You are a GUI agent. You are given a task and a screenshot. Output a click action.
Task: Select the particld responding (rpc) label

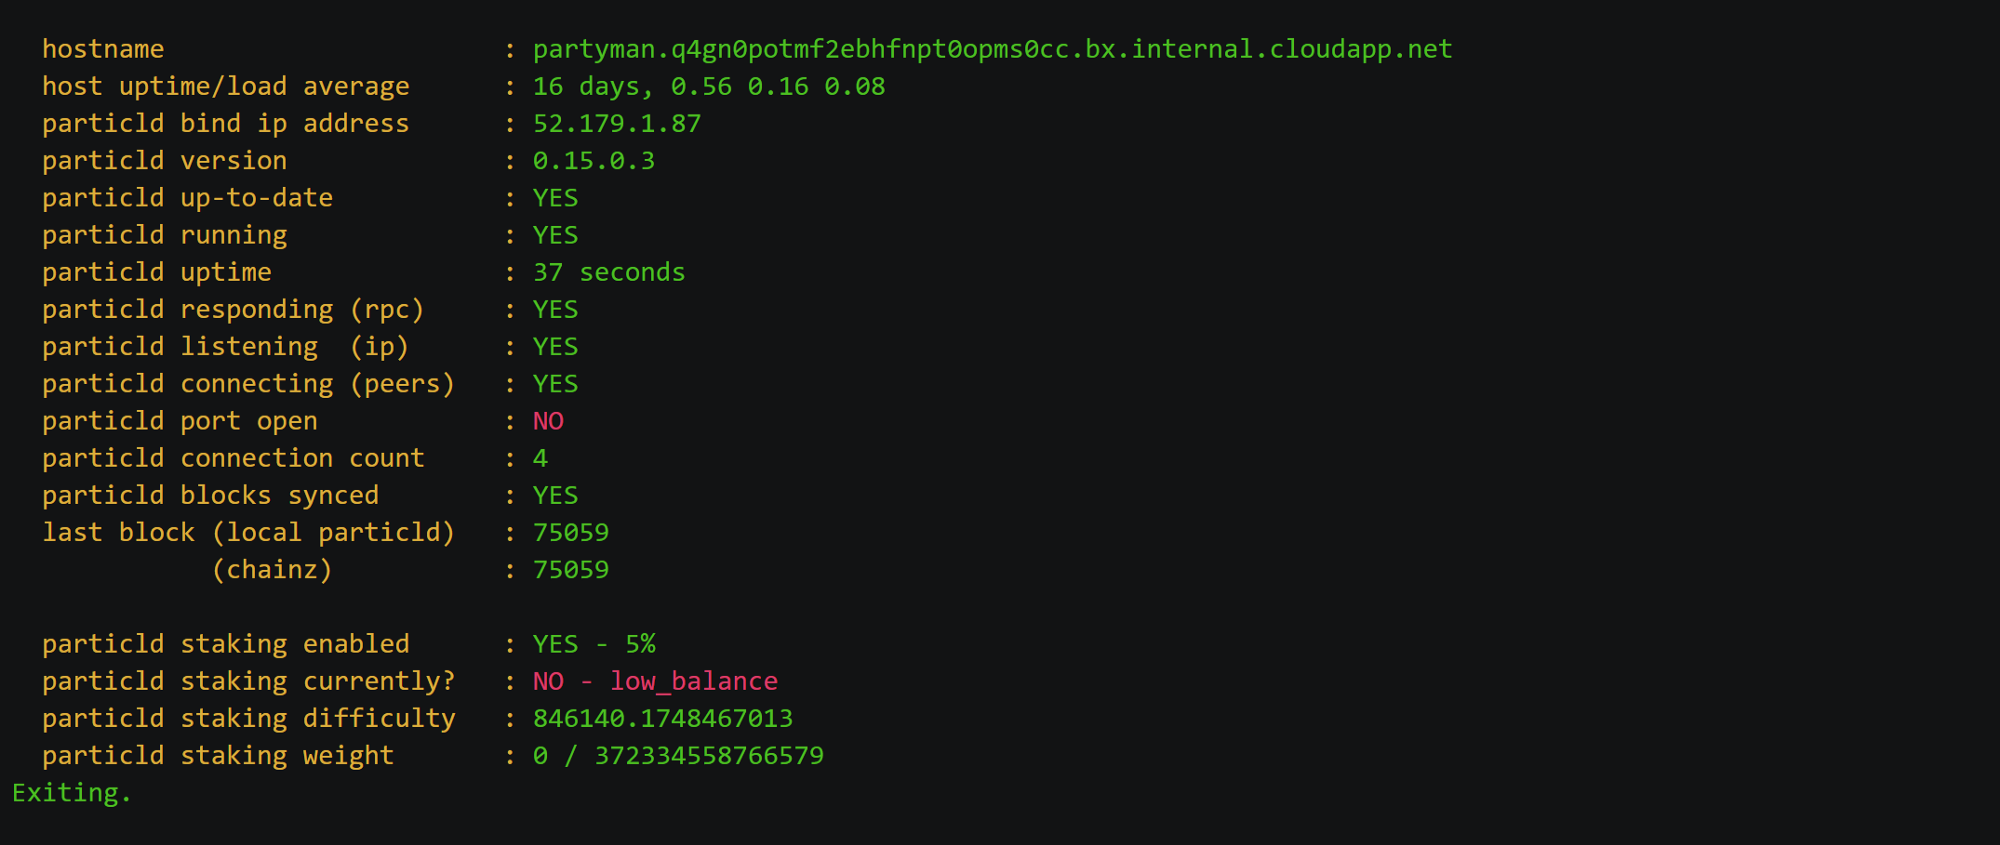pyautogui.click(x=233, y=310)
